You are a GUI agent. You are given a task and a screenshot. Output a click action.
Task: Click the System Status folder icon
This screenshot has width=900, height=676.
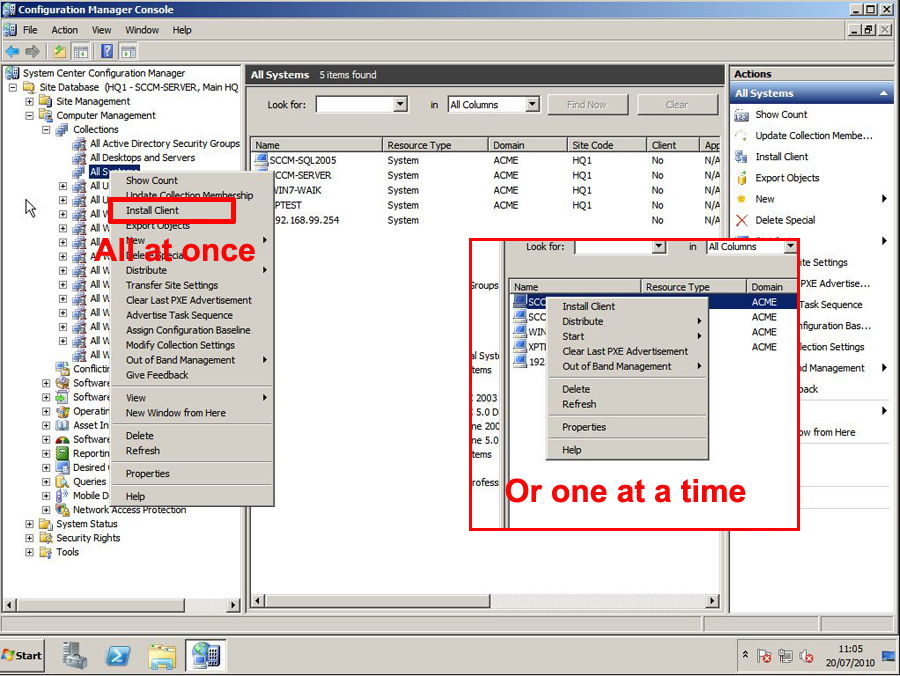[x=45, y=524]
